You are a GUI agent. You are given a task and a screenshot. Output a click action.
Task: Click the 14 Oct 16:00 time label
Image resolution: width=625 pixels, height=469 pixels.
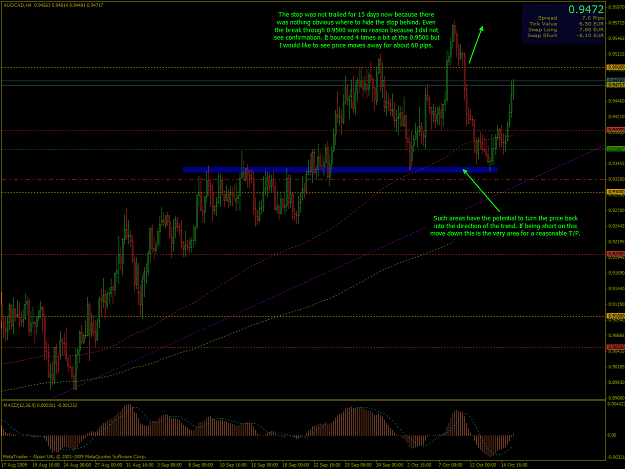(514, 465)
